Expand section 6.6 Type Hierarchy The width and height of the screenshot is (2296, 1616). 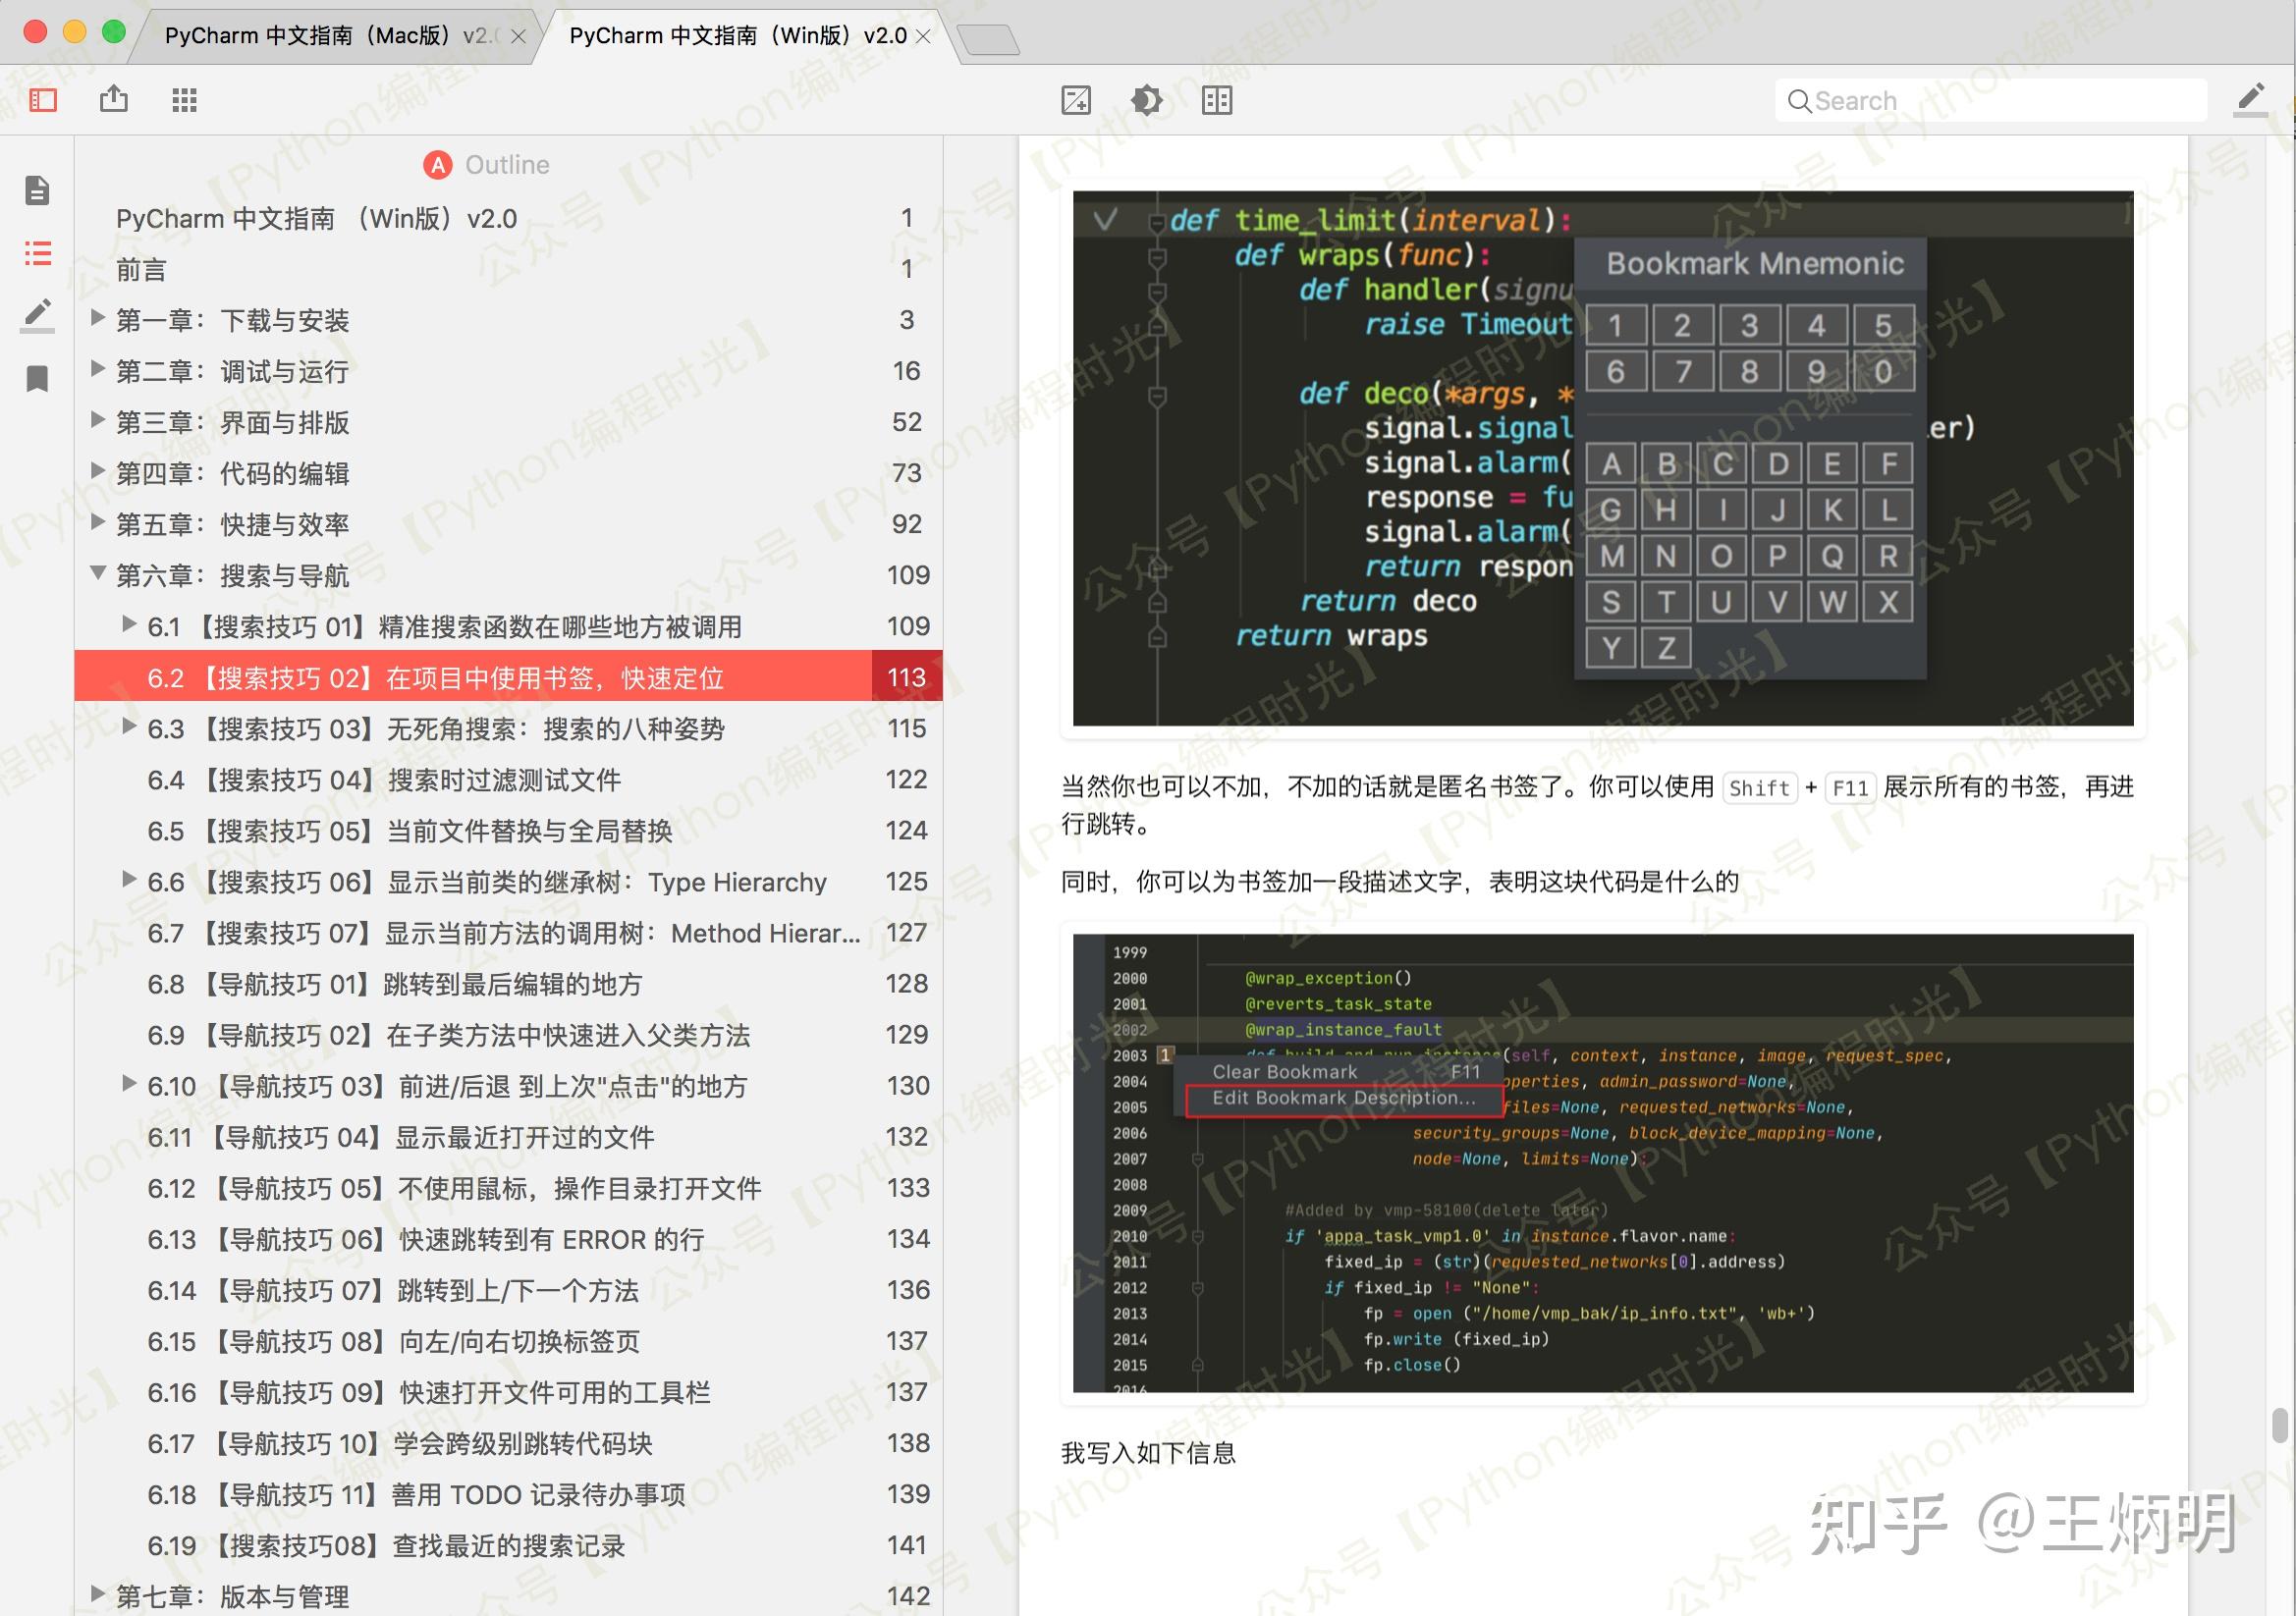click(130, 880)
